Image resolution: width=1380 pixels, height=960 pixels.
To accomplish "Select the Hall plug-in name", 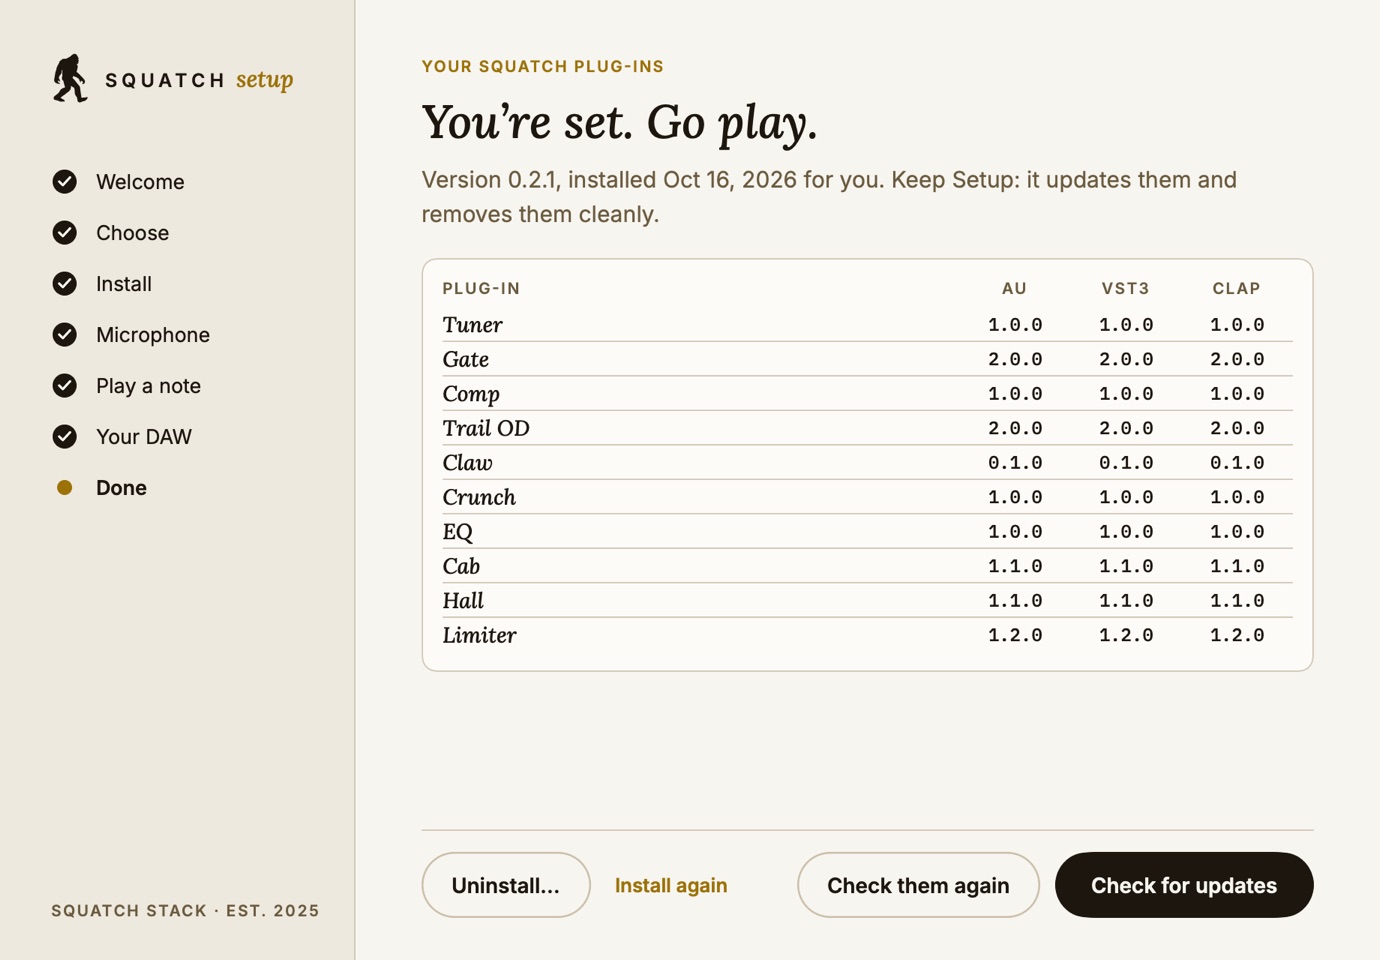I will click(x=463, y=601).
